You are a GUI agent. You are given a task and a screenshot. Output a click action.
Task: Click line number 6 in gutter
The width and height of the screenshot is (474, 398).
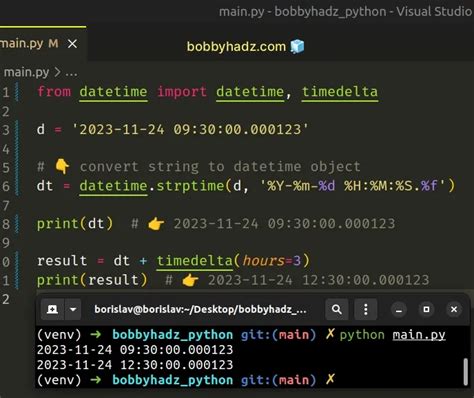[6, 186]
